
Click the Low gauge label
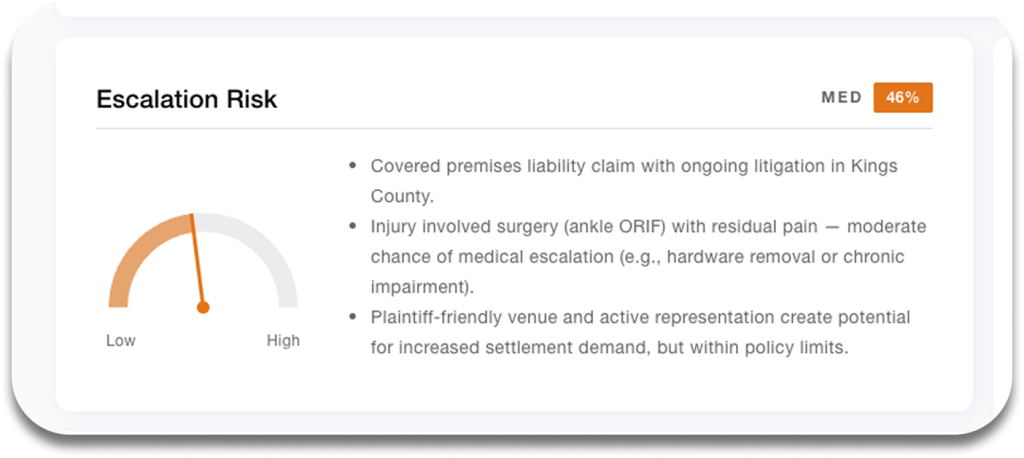121,341
